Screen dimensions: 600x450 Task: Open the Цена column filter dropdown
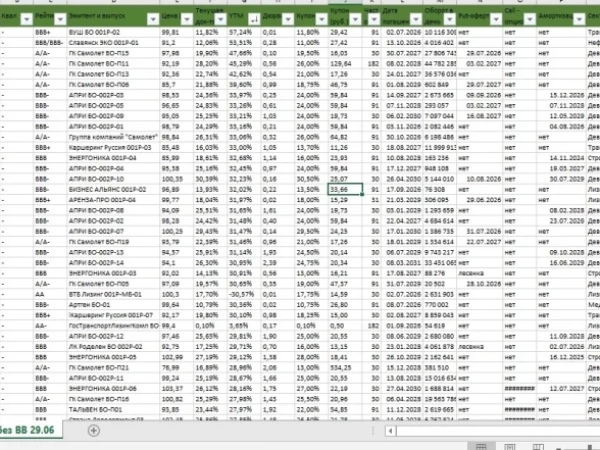[186, 19]
